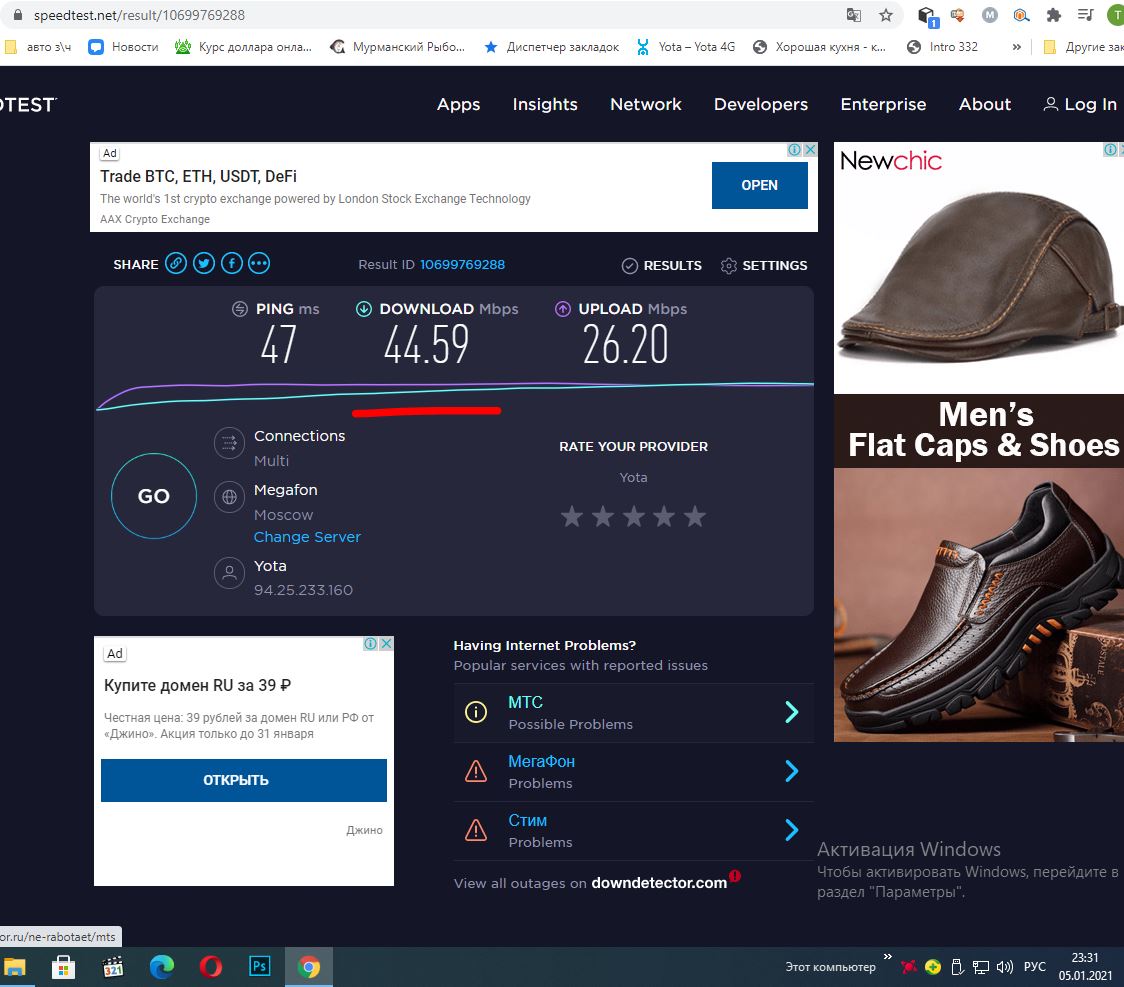Image resolution: width=1124 pixels, height=987 pixels.
Task: Click the Change Server link
Action: [307, 537]
